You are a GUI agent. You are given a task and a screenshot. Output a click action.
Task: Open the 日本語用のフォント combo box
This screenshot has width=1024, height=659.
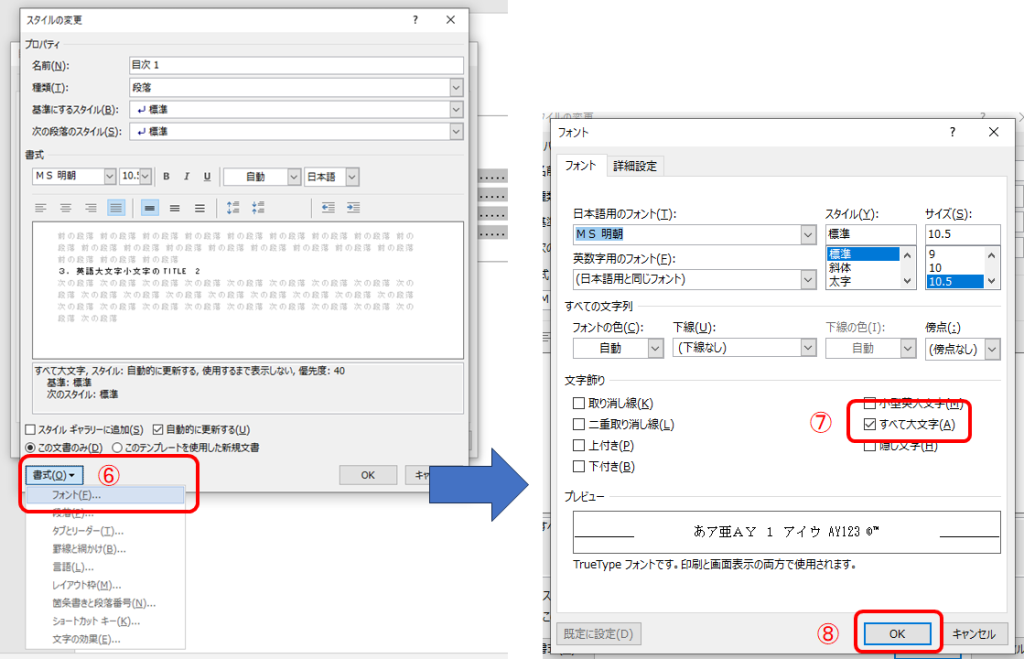point(808,234)
